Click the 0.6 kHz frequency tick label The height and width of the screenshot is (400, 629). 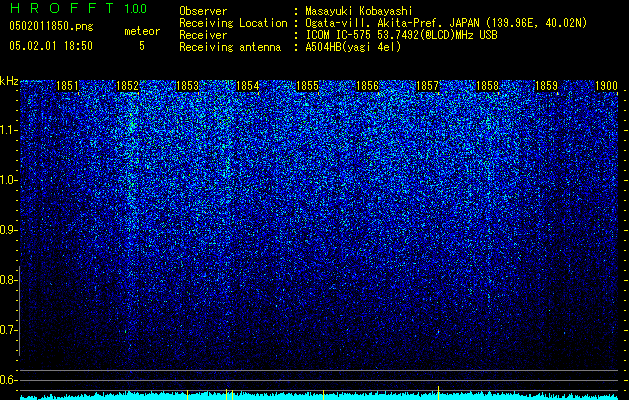[8, 380]
